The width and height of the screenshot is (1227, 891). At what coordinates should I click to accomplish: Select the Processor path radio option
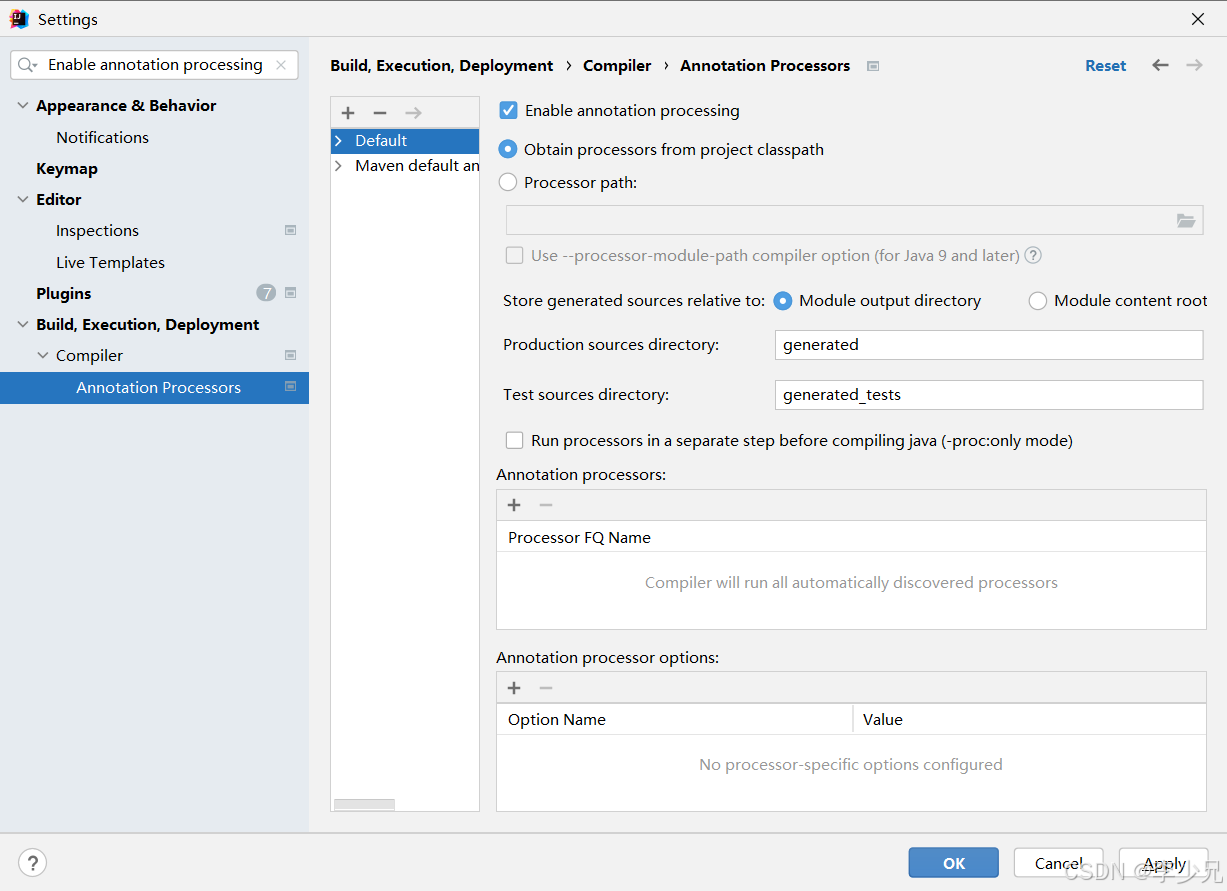(508, 183)
